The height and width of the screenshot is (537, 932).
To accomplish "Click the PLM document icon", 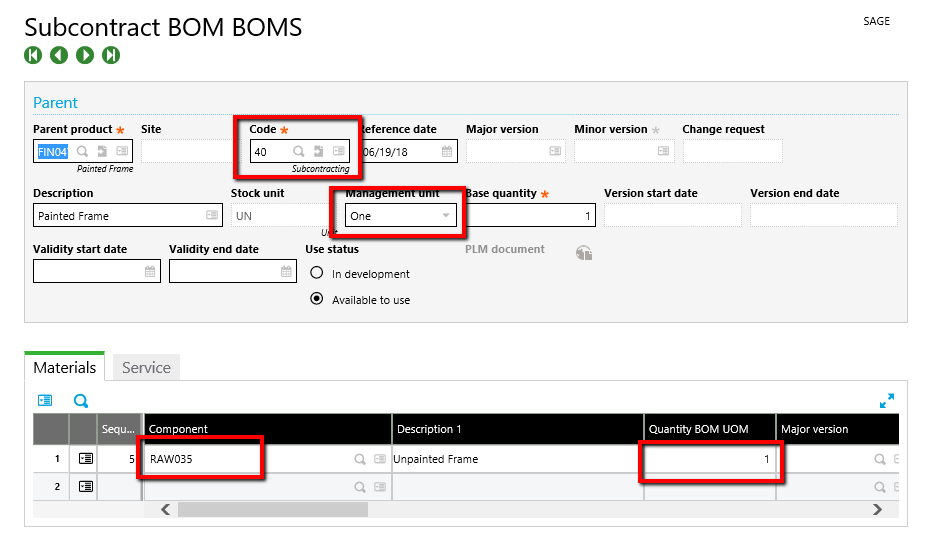I will coord(585,253).
